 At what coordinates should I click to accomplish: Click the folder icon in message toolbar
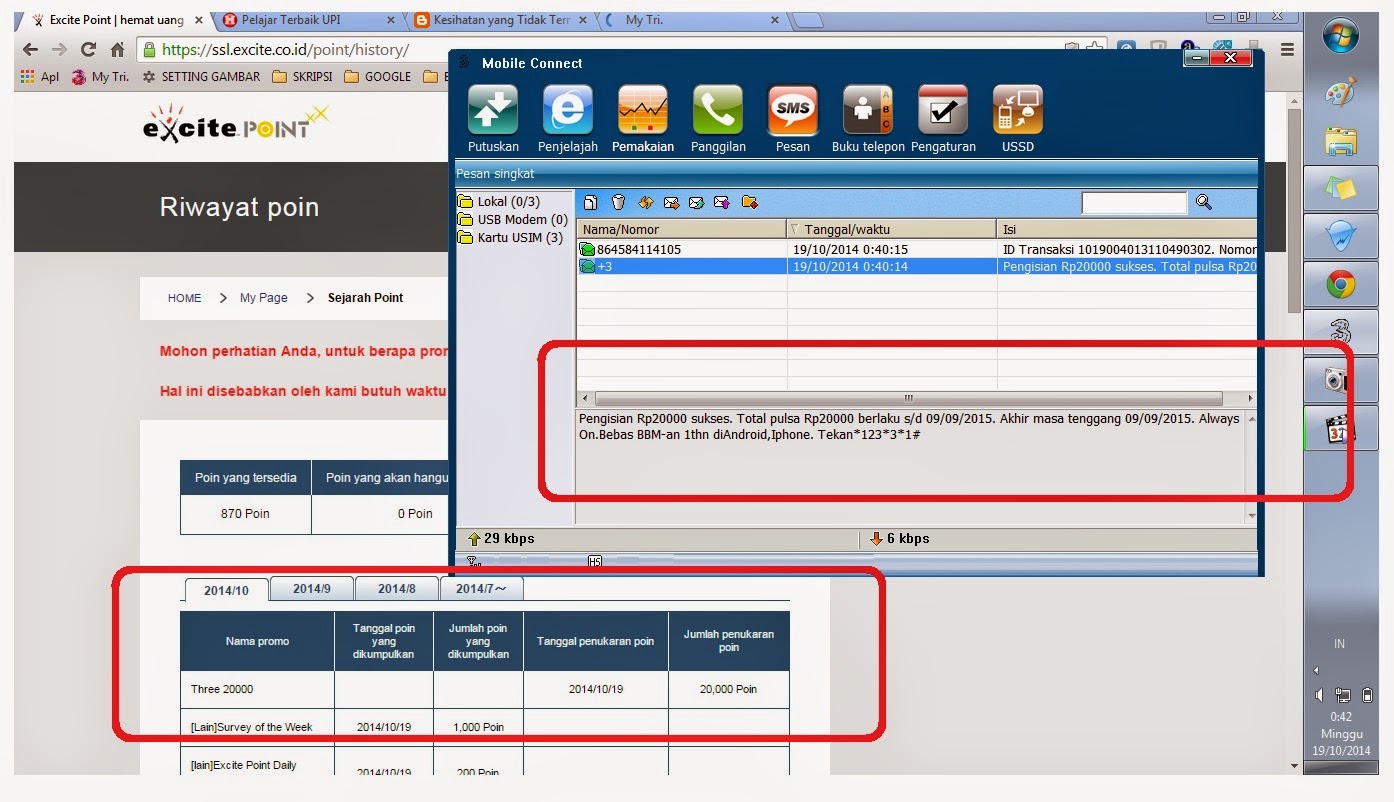tap(750, 202)
